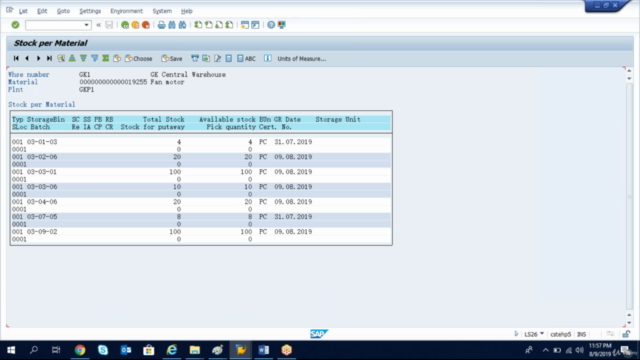
Task: Click the column-left arrow in the list toolbar
Action: point(27,58)
